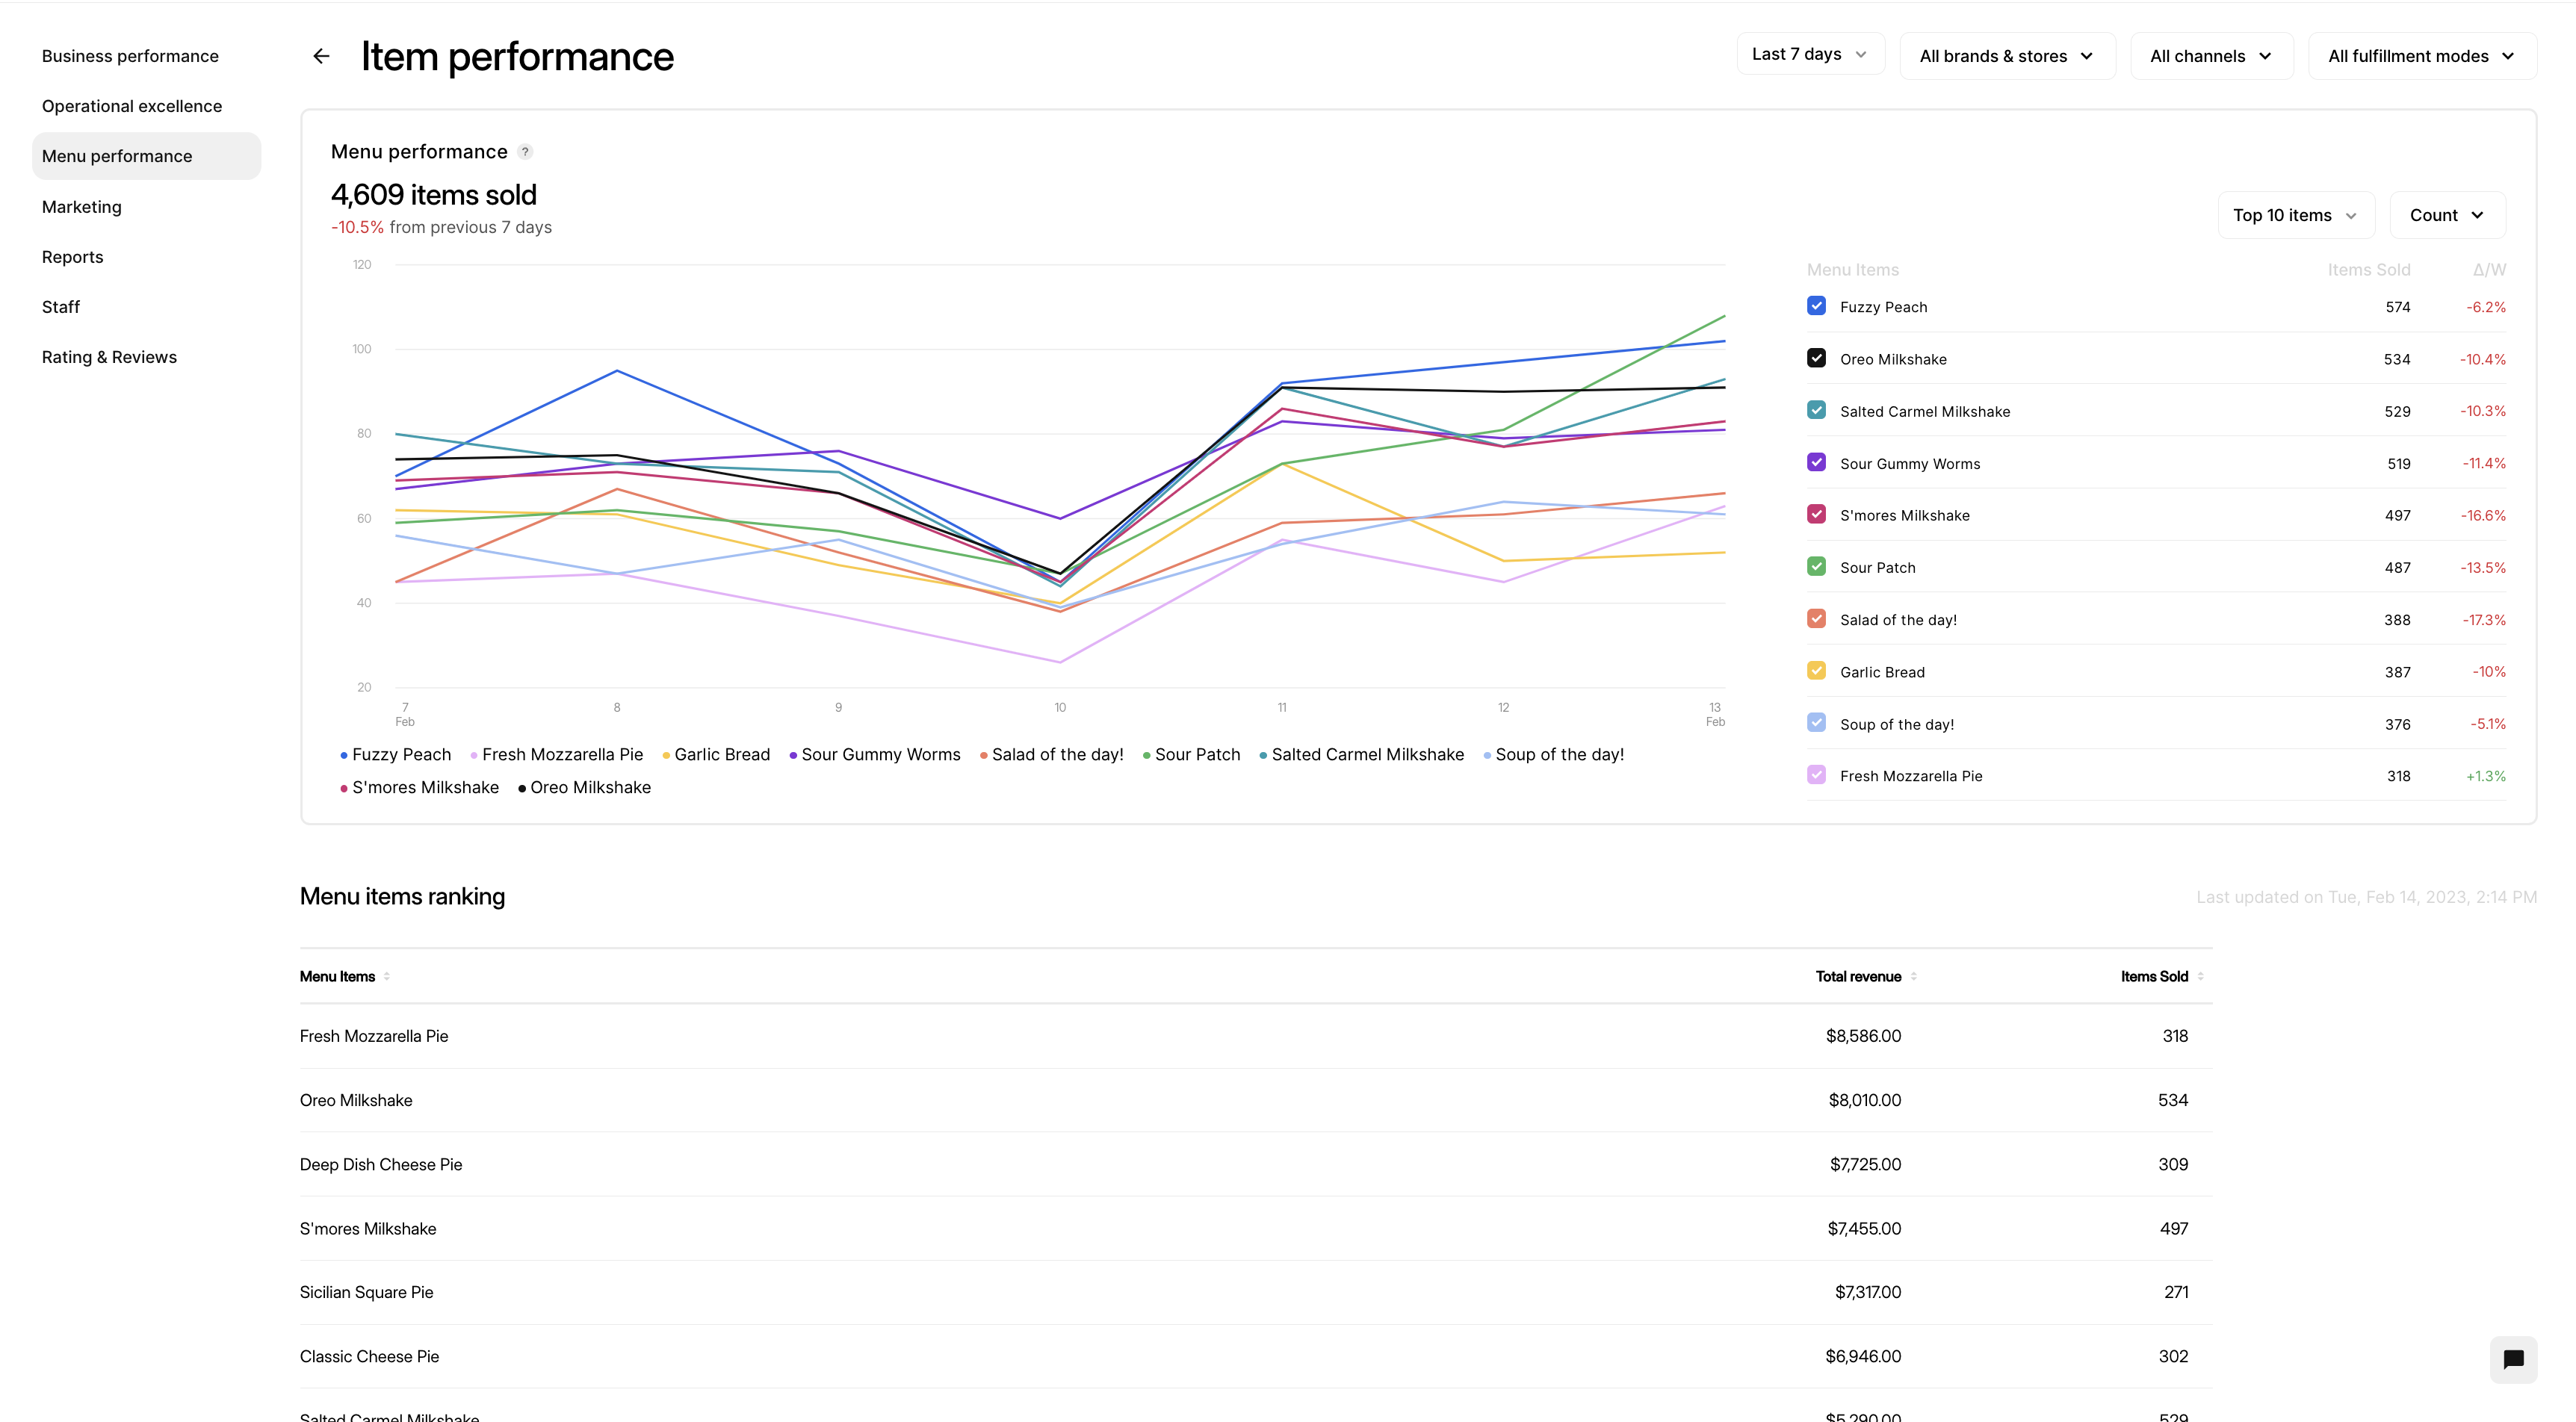Click Menu items ranking heading

[x=402, y=896]
